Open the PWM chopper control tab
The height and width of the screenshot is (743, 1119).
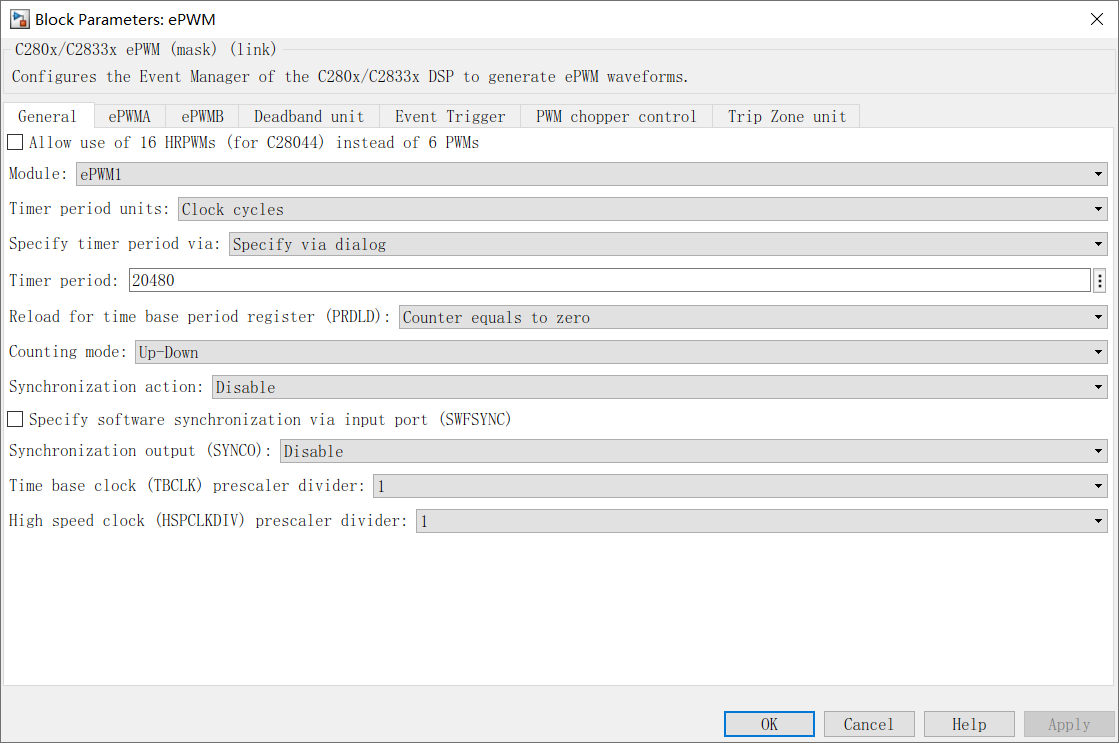(x=617, y=116)
